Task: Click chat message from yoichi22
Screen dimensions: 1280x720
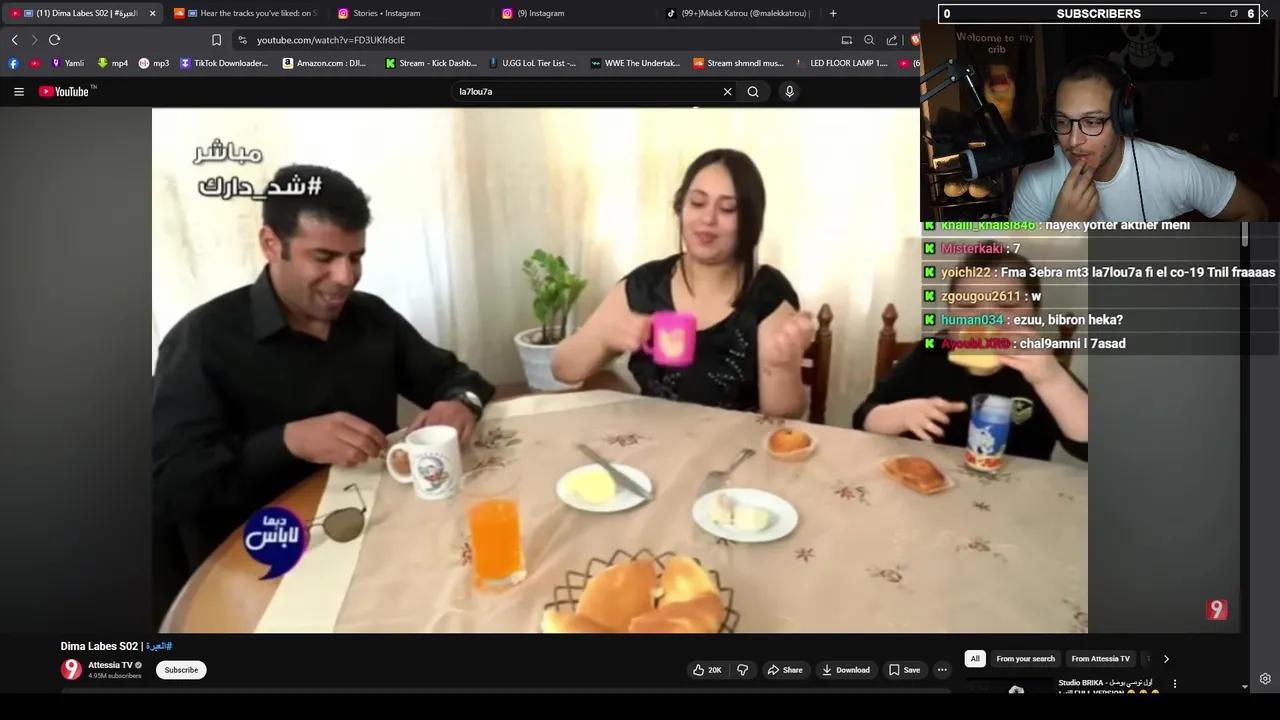Action: tap(1099, 272)
